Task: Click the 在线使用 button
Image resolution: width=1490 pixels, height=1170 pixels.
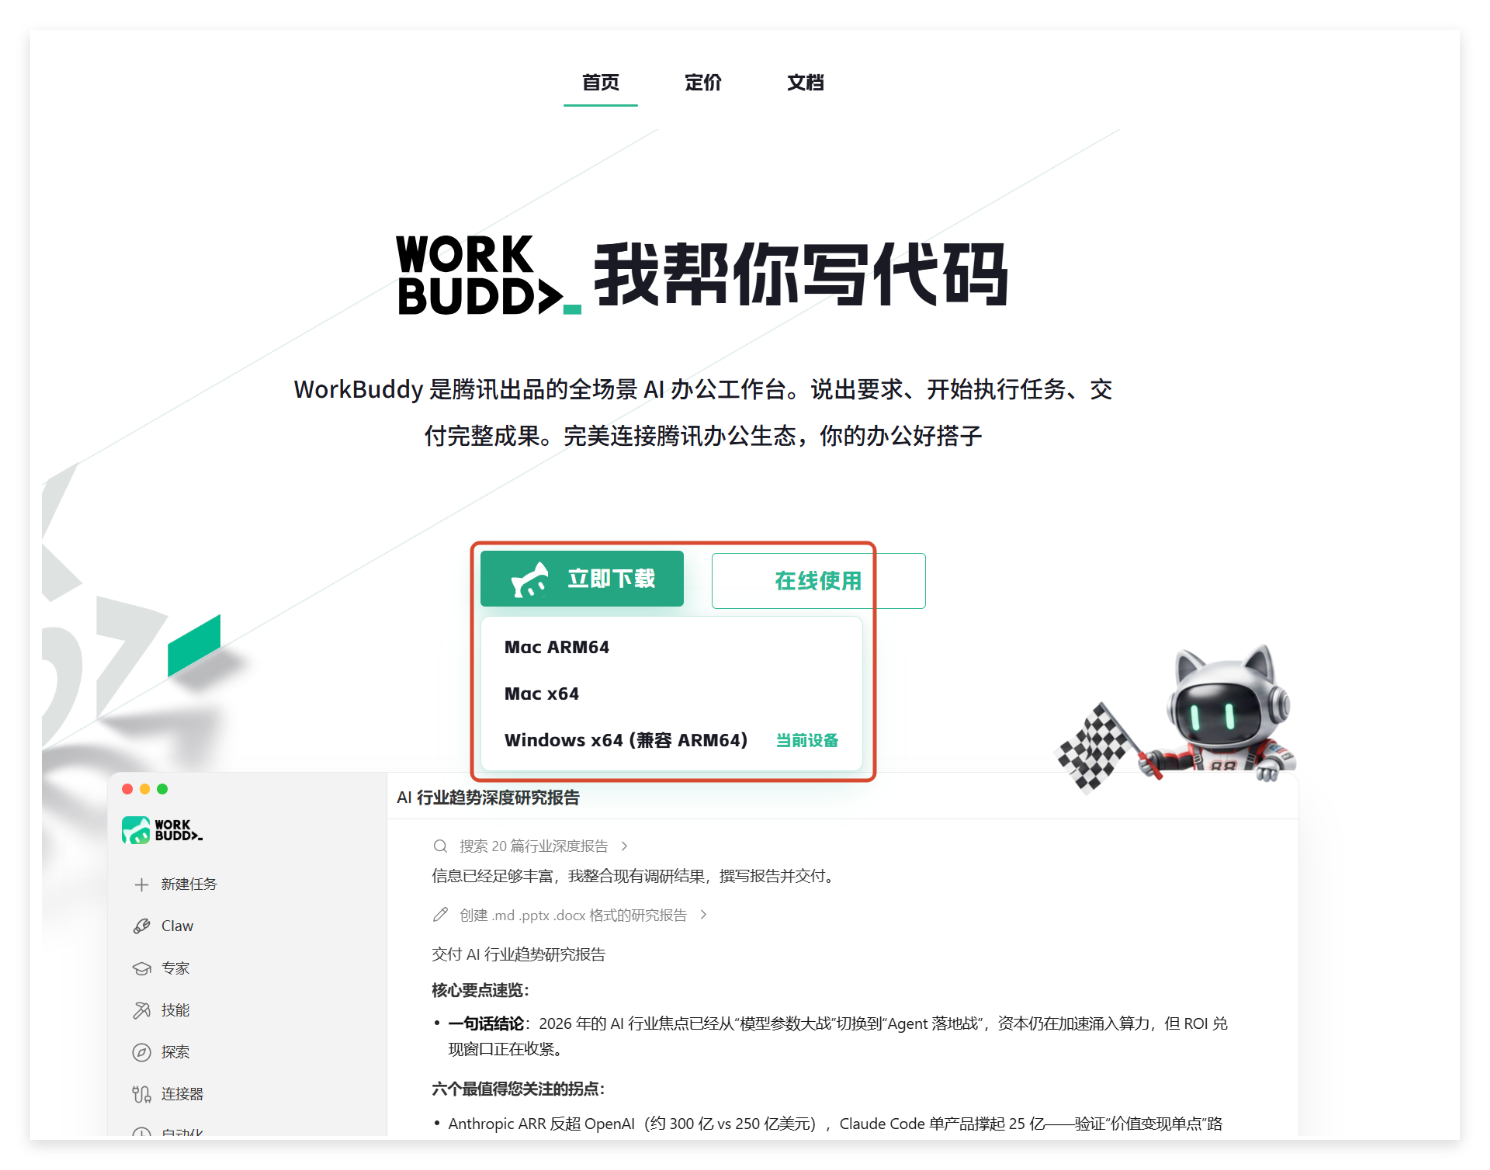Action: (x=818, y=581)
